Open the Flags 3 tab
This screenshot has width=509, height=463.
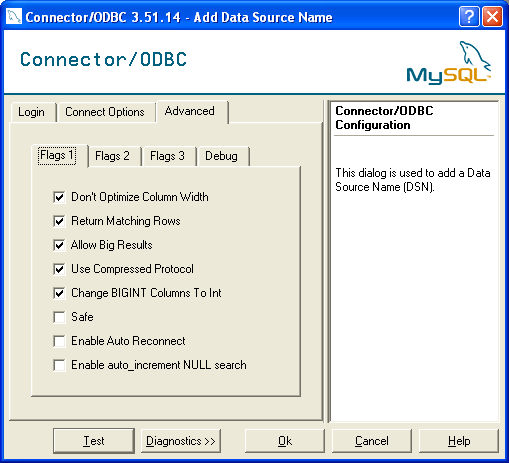167,156
